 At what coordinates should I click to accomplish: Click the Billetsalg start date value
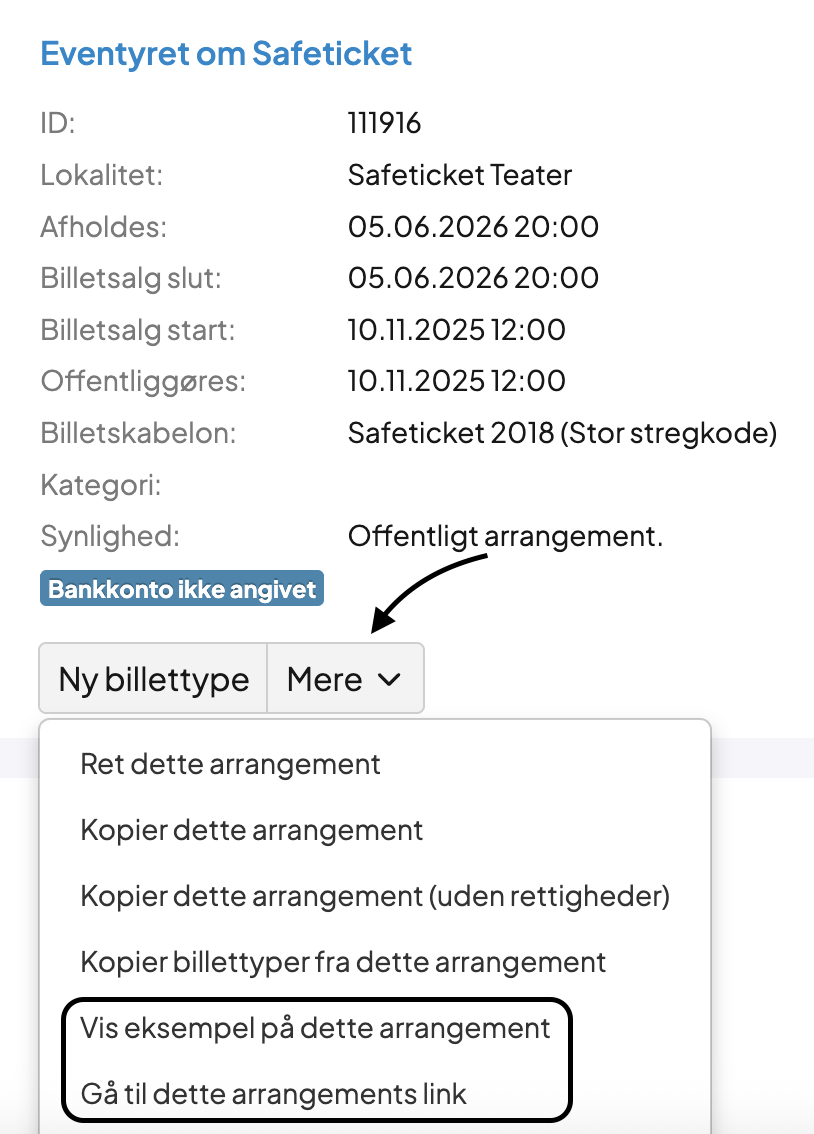coord(456,329)
